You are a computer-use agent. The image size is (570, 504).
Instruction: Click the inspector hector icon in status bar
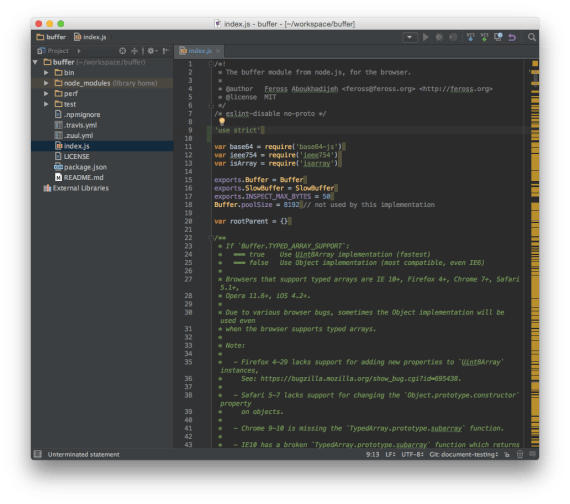[x=520, y=454]
